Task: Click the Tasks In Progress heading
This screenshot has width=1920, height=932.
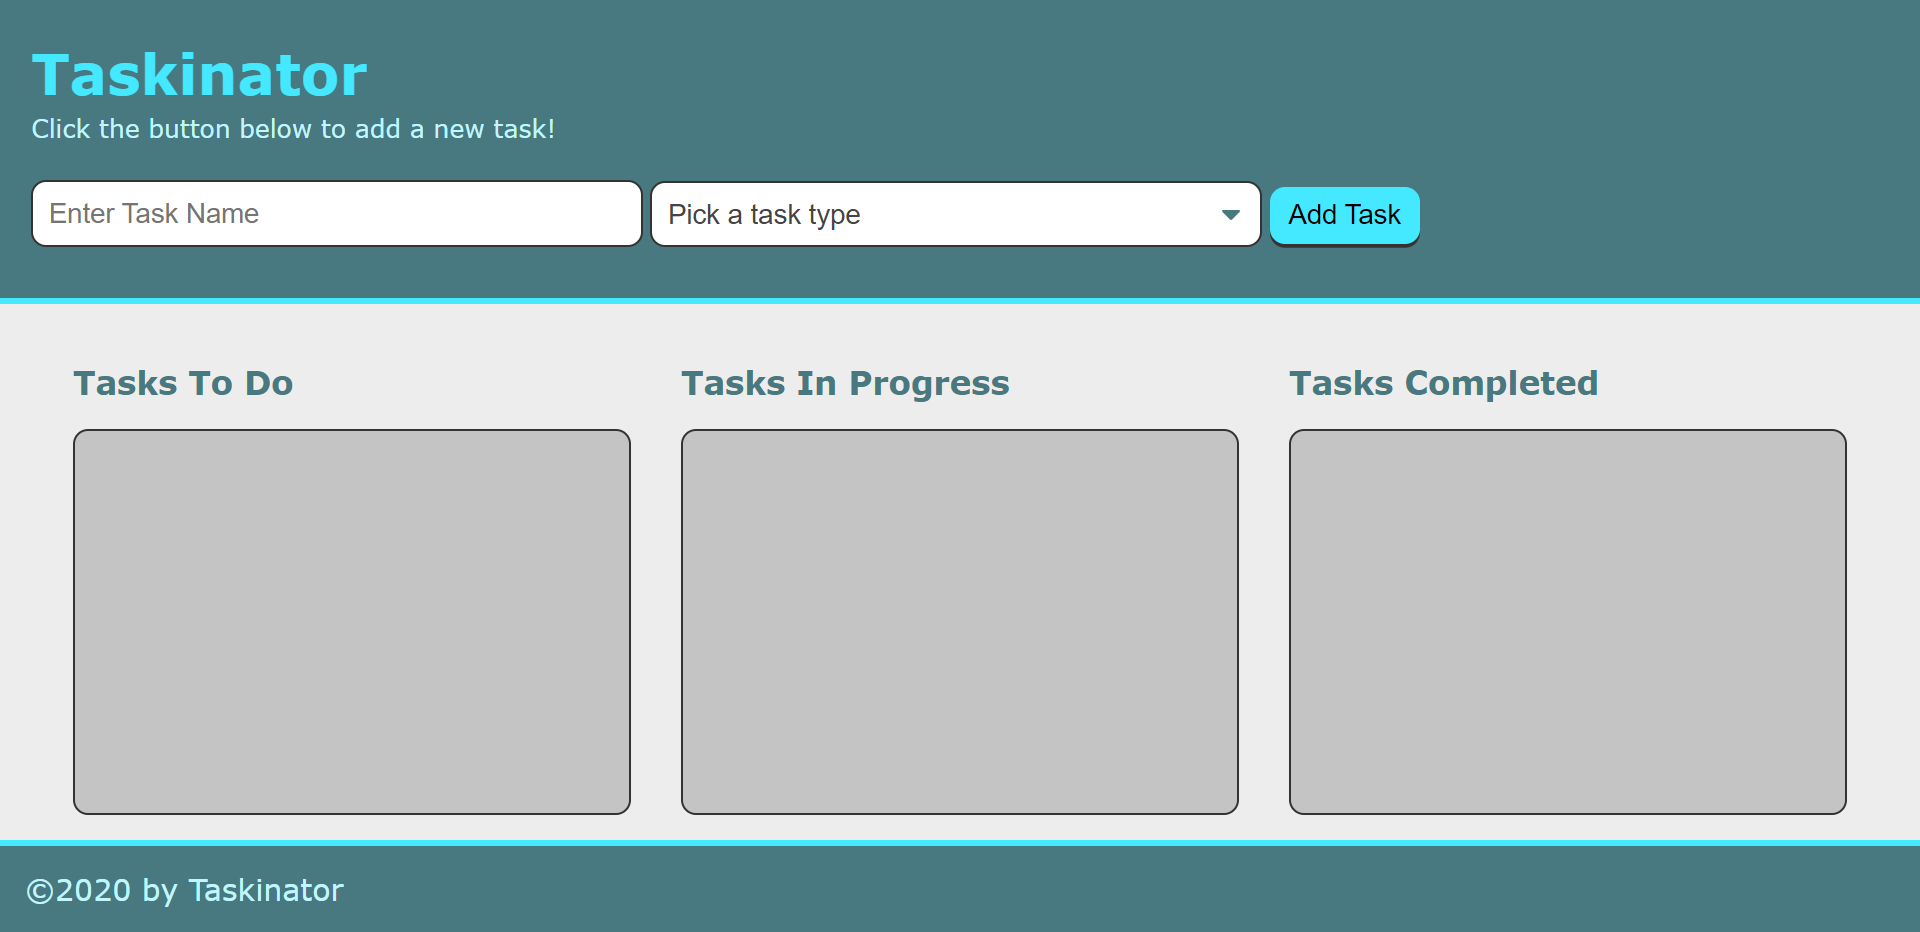Action: 845,383
